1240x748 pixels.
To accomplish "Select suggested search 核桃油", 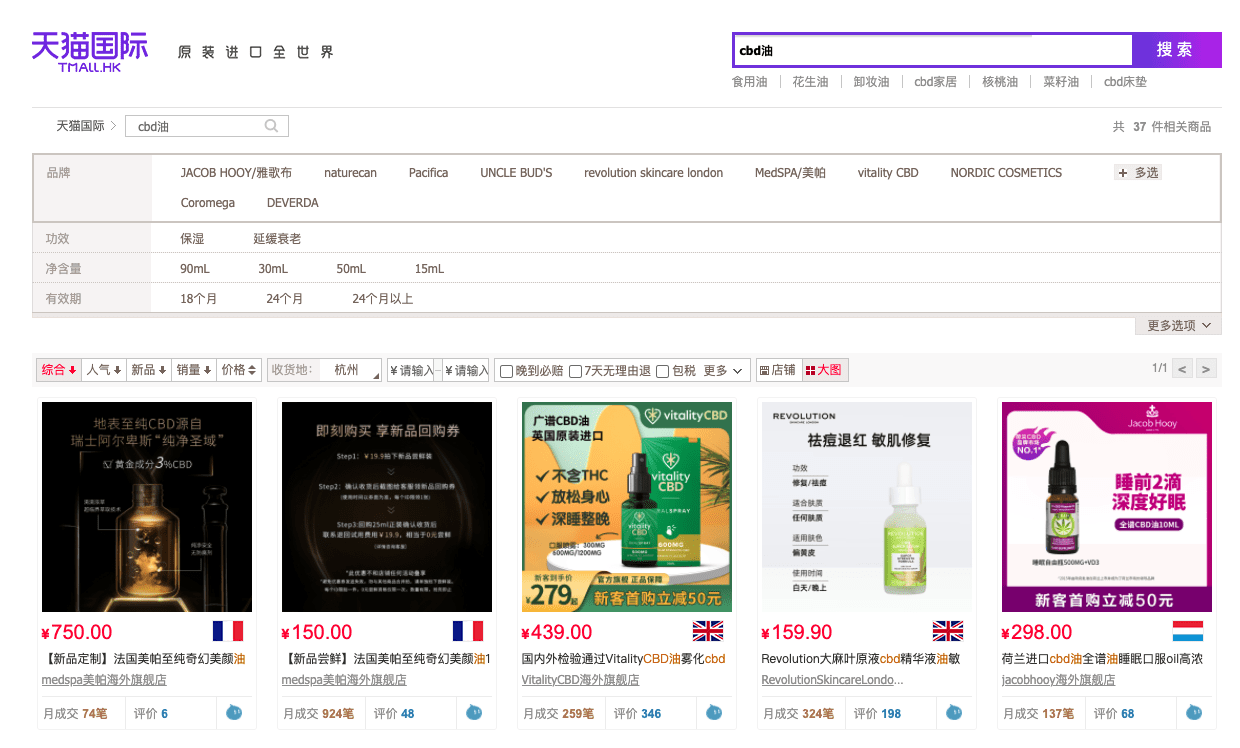I will point(1000,82).
